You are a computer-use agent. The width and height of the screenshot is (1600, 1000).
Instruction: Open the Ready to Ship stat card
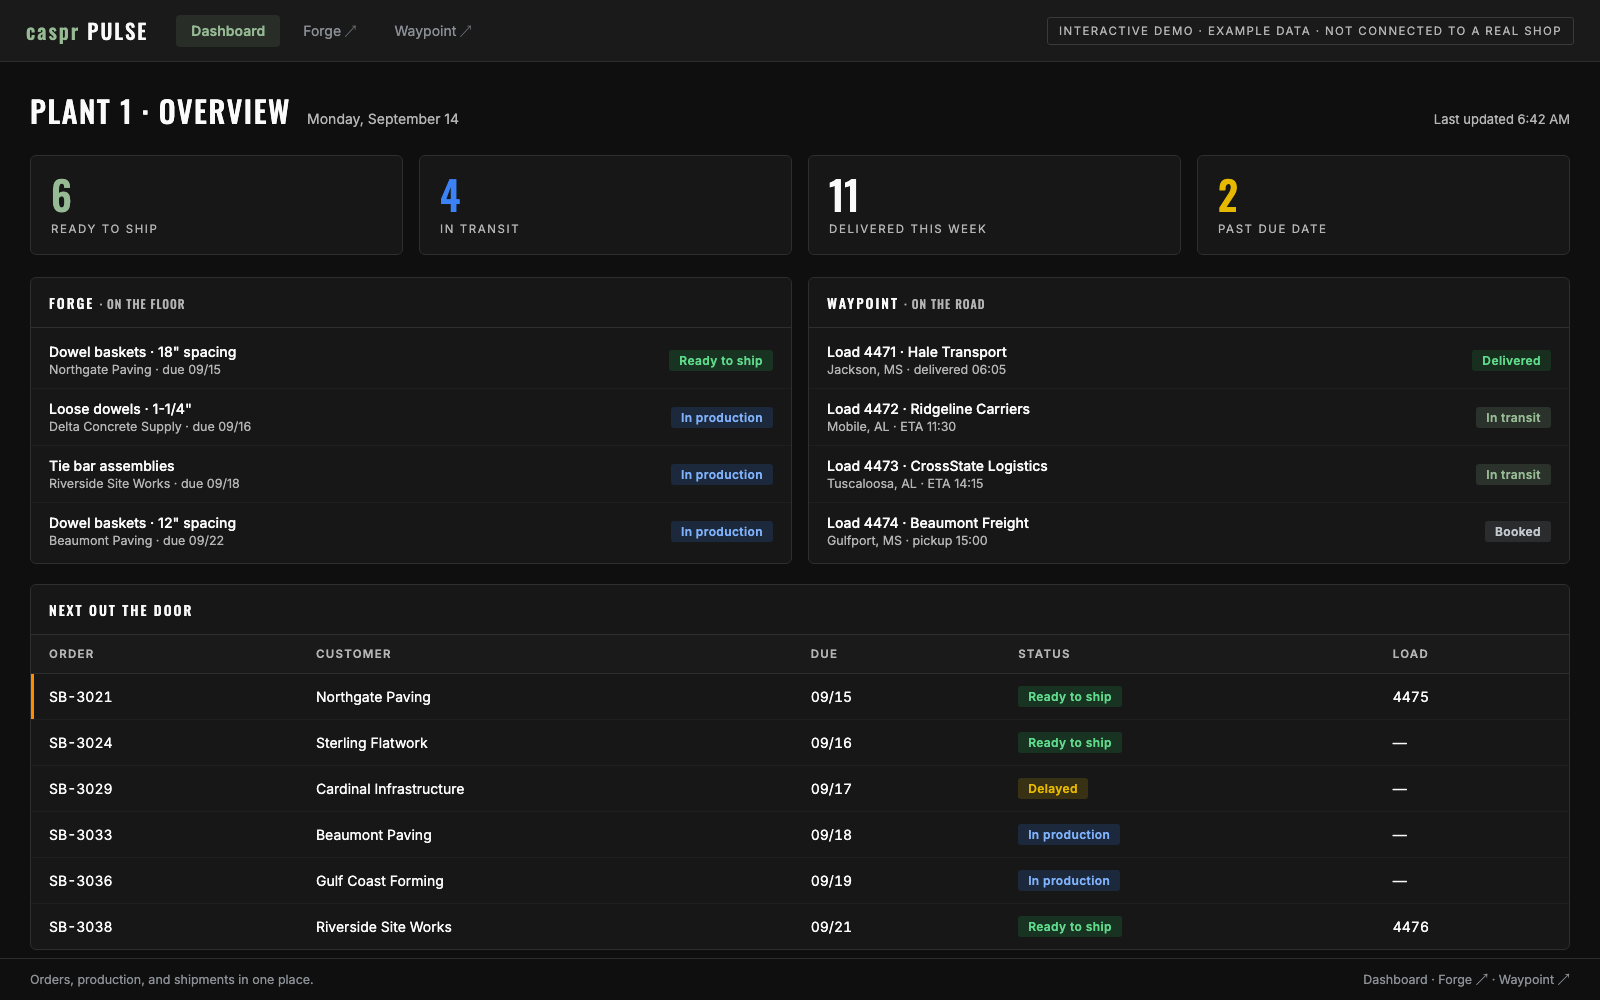(216, 205)
